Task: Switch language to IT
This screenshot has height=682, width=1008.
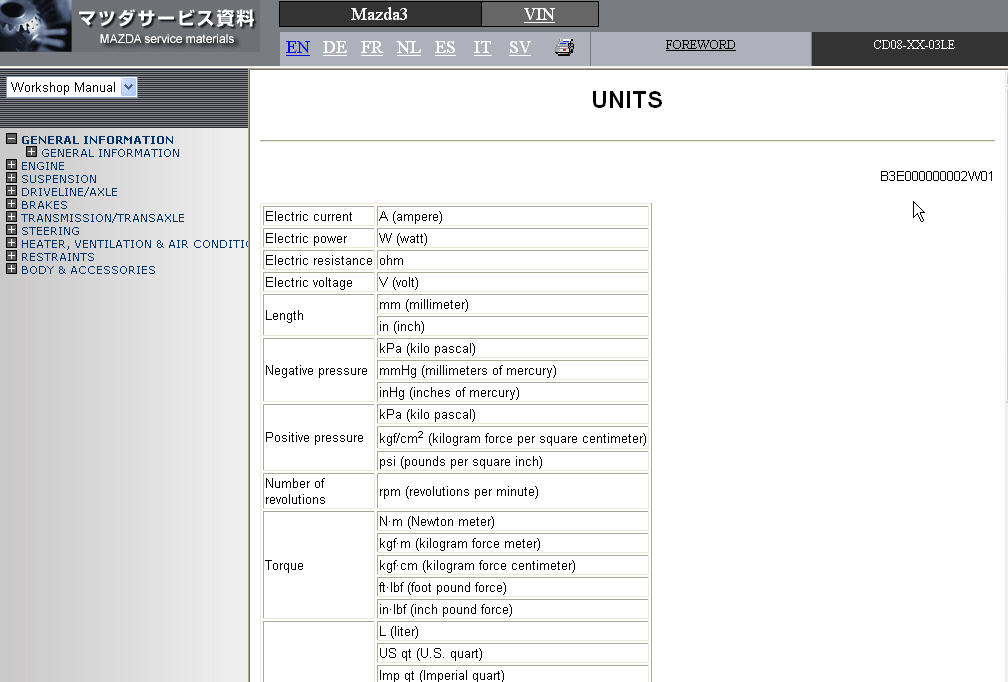Action: (482, 48)
